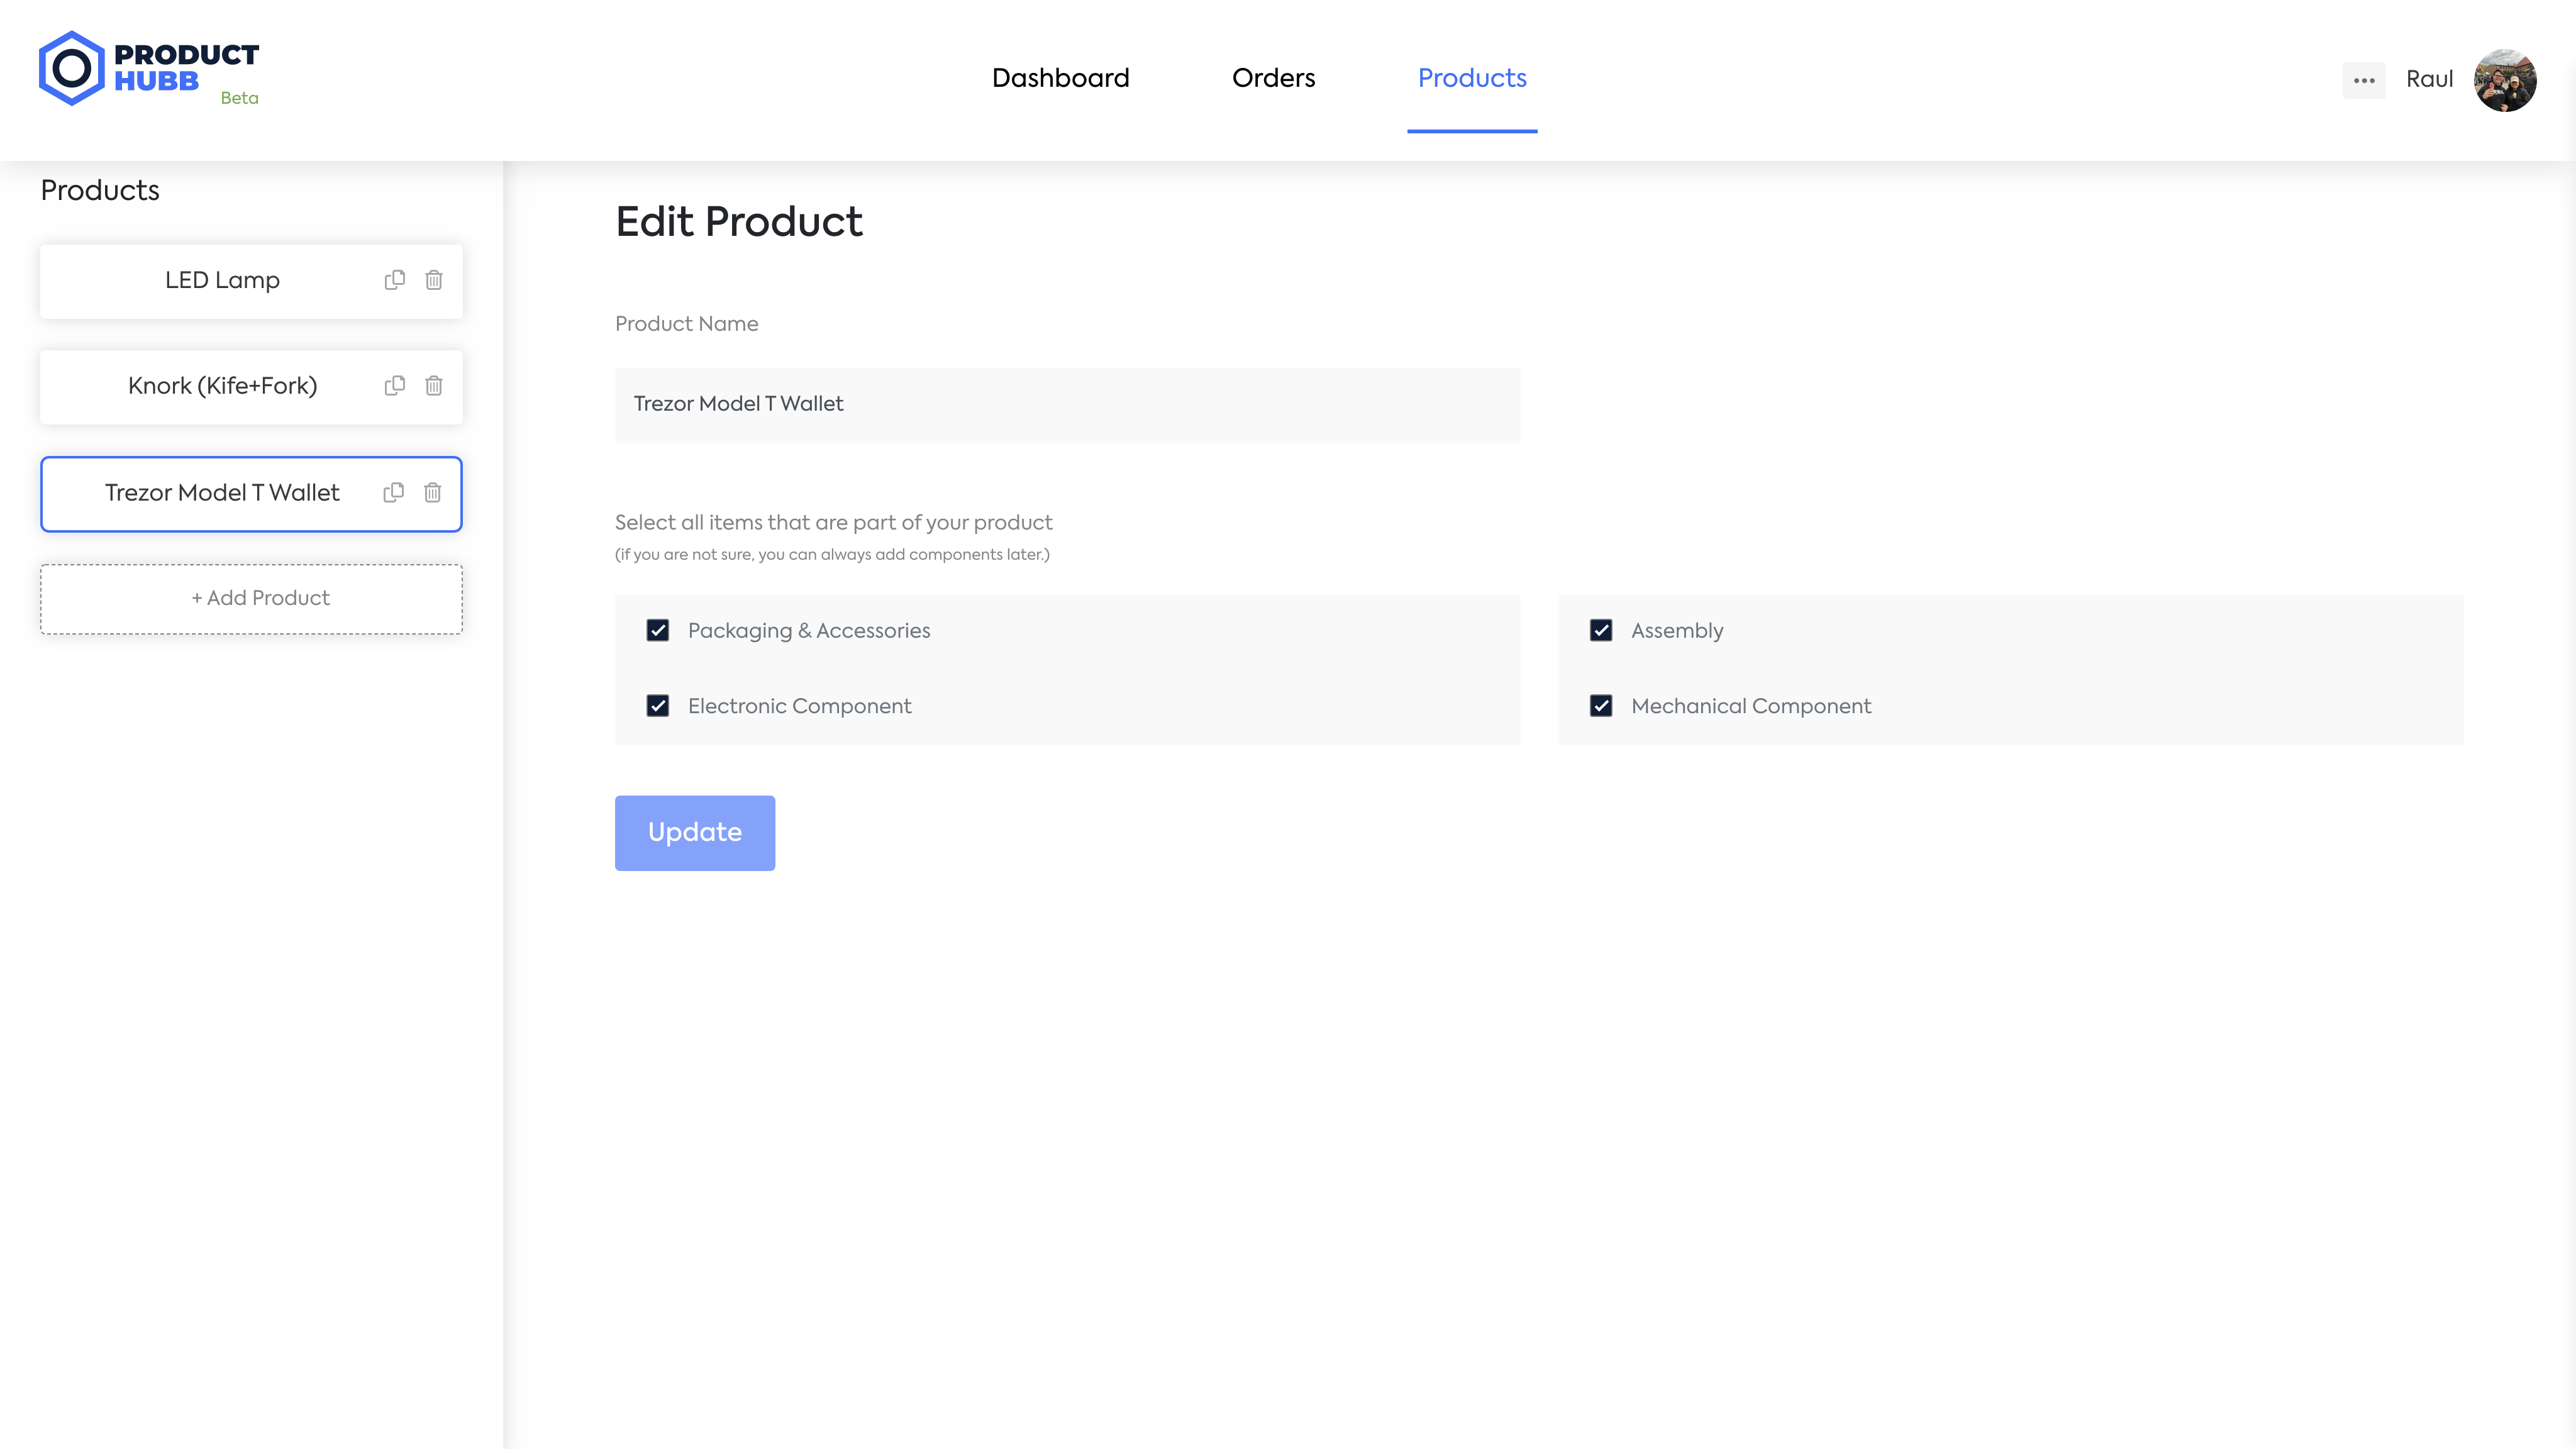Uncheck Packaging & Accessories checkbox
Viewport: 2576px width, 1449px height.
coord(658,630)
